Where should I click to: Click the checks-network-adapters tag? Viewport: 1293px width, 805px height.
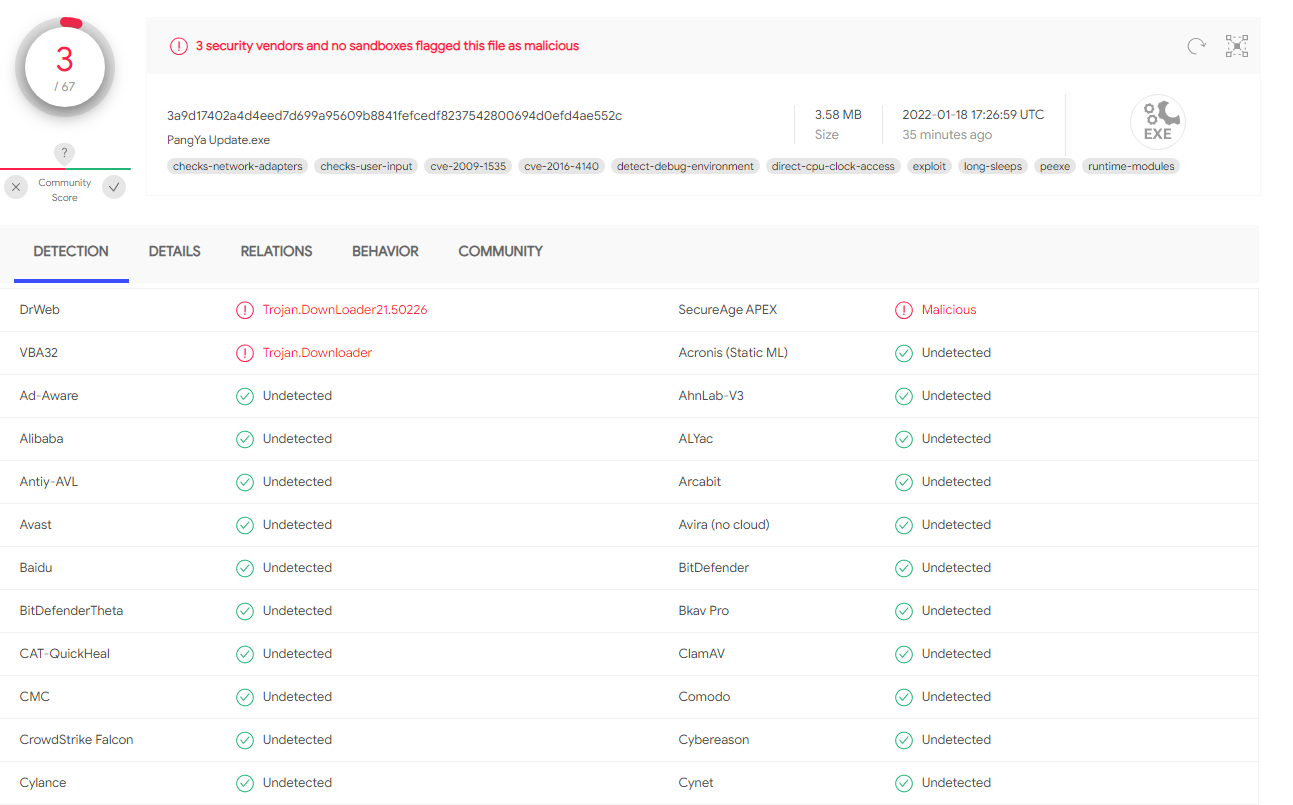coord(238,166)
